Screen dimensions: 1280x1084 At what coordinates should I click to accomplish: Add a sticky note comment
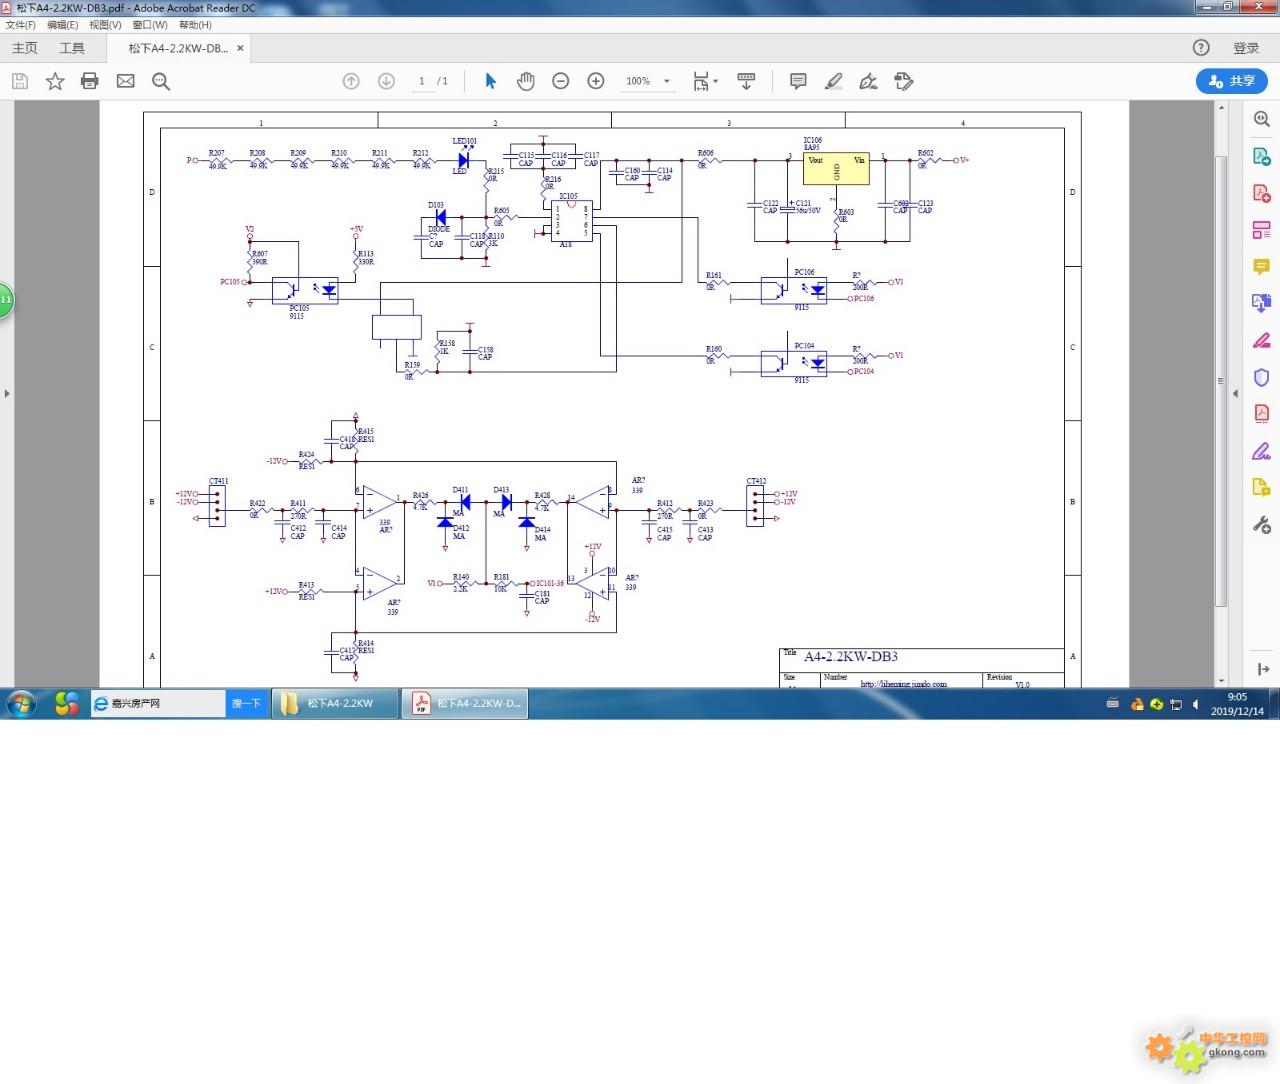798,81
